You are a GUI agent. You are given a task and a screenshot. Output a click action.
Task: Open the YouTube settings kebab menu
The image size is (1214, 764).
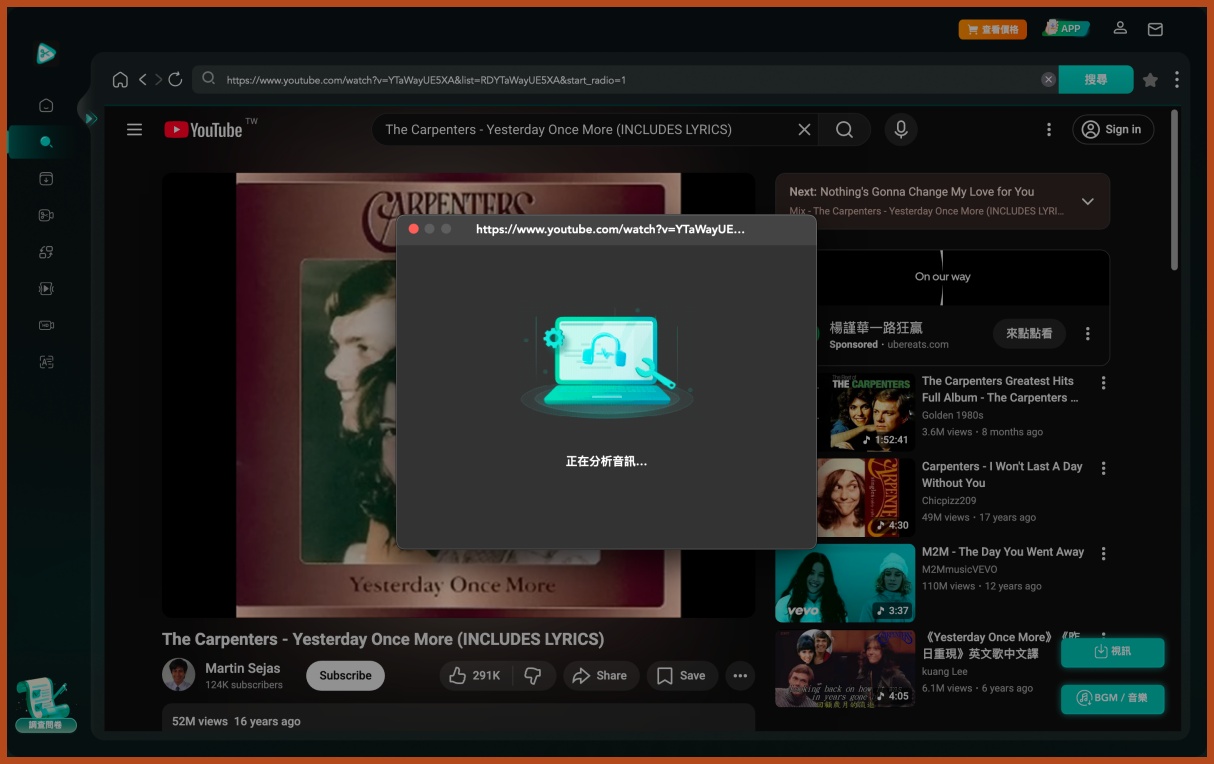(x=1048, y=129)
